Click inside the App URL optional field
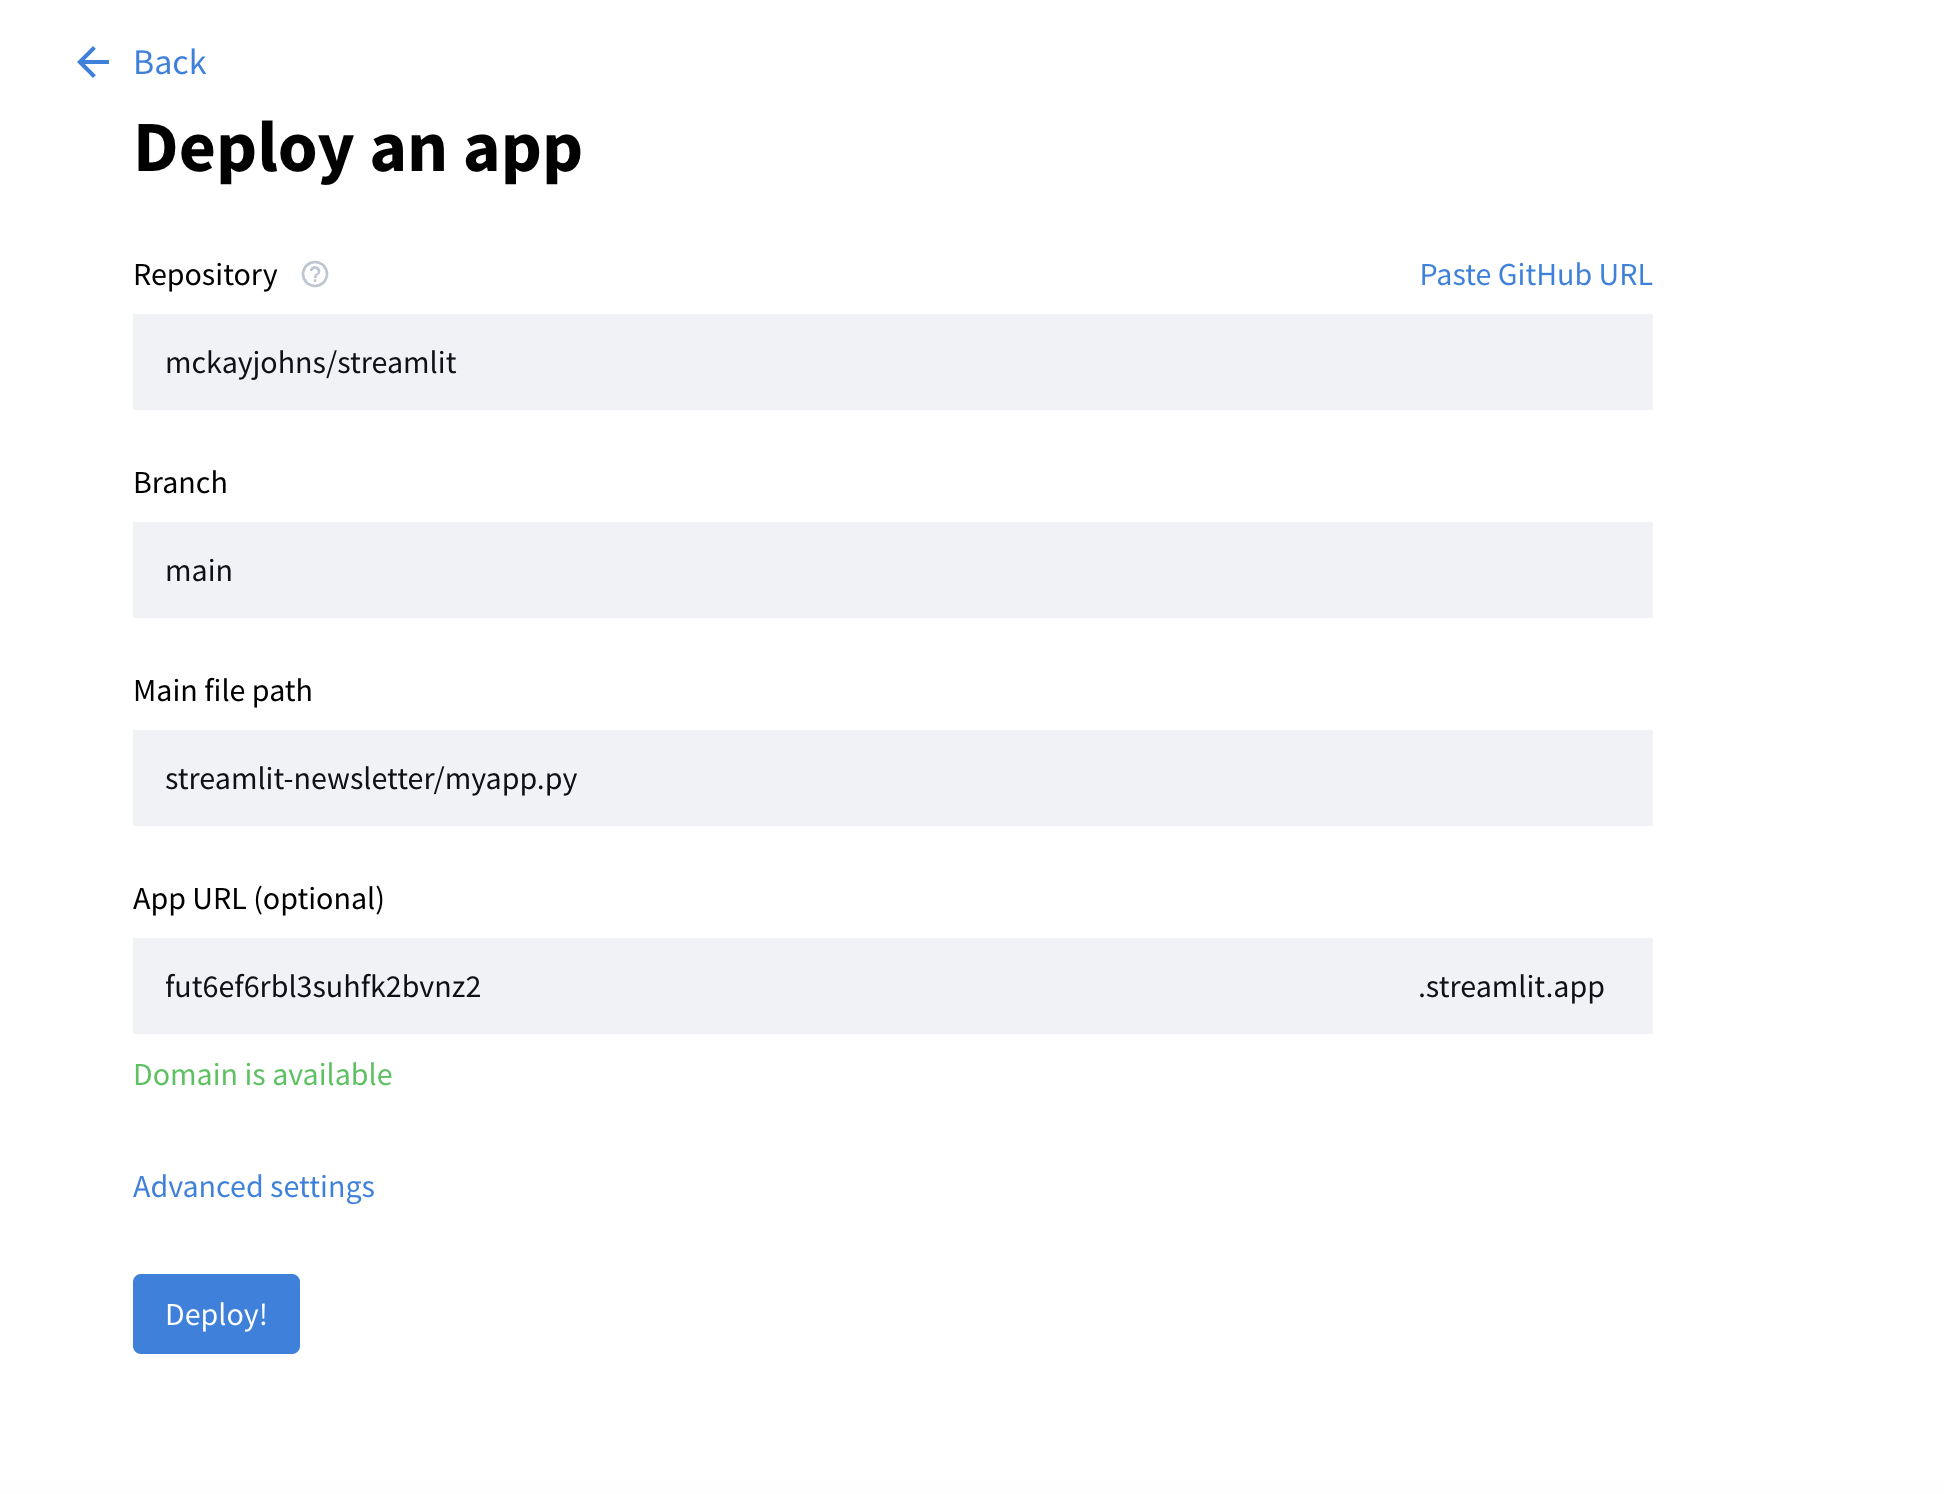The height and width of the screenshot is (1494, 1944). coord(892,986)
